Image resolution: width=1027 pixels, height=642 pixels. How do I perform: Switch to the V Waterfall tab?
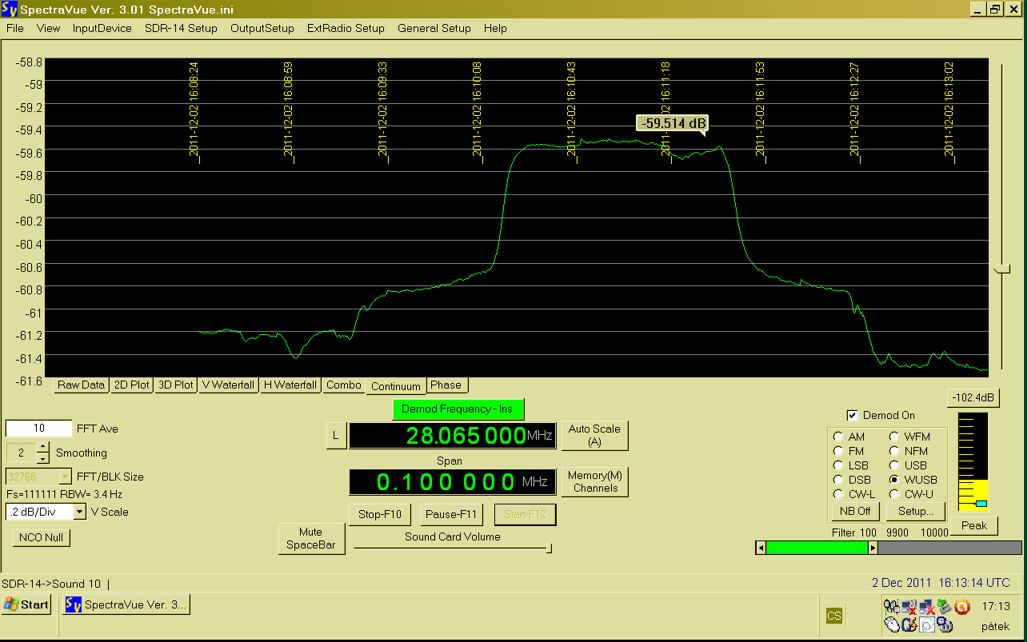pyautogui.click(x=228, y=385)
